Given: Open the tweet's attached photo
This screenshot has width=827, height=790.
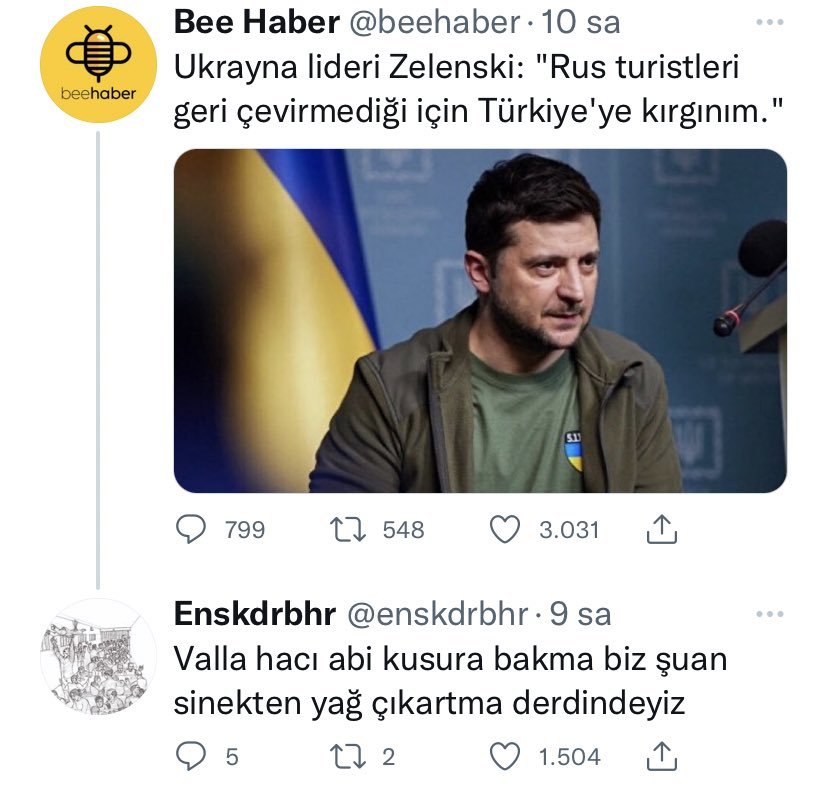Looking at the screenshot, I should (480, 320).
